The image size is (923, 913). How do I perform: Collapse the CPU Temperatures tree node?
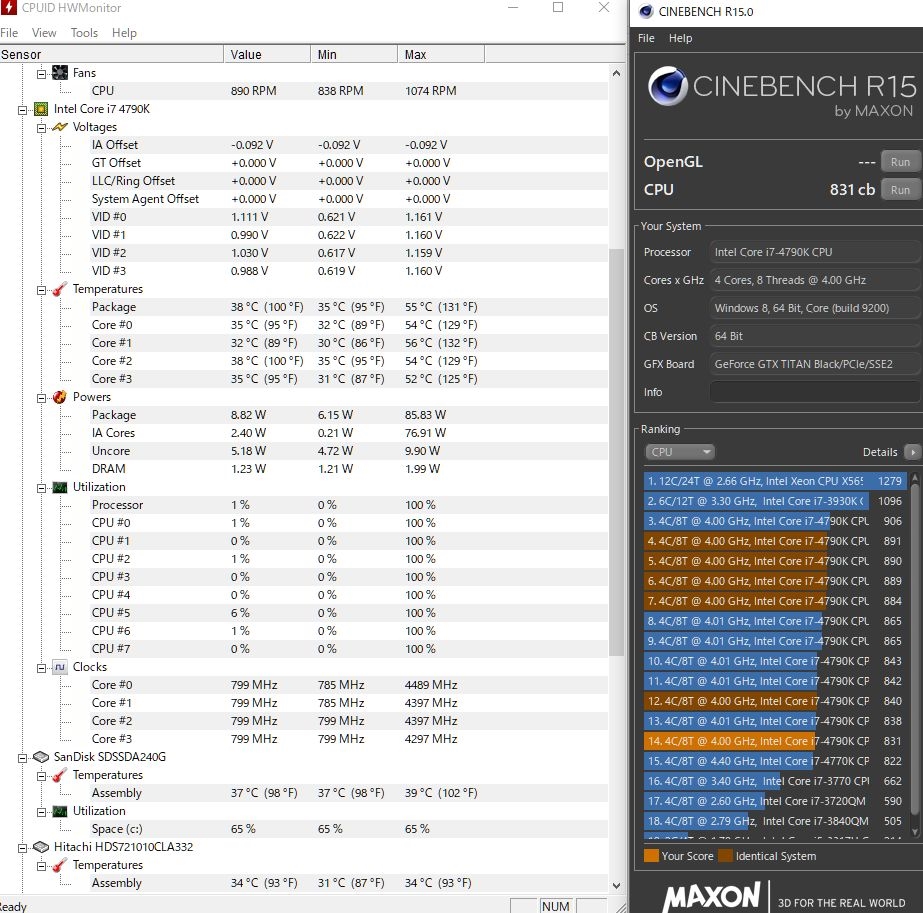41,290
